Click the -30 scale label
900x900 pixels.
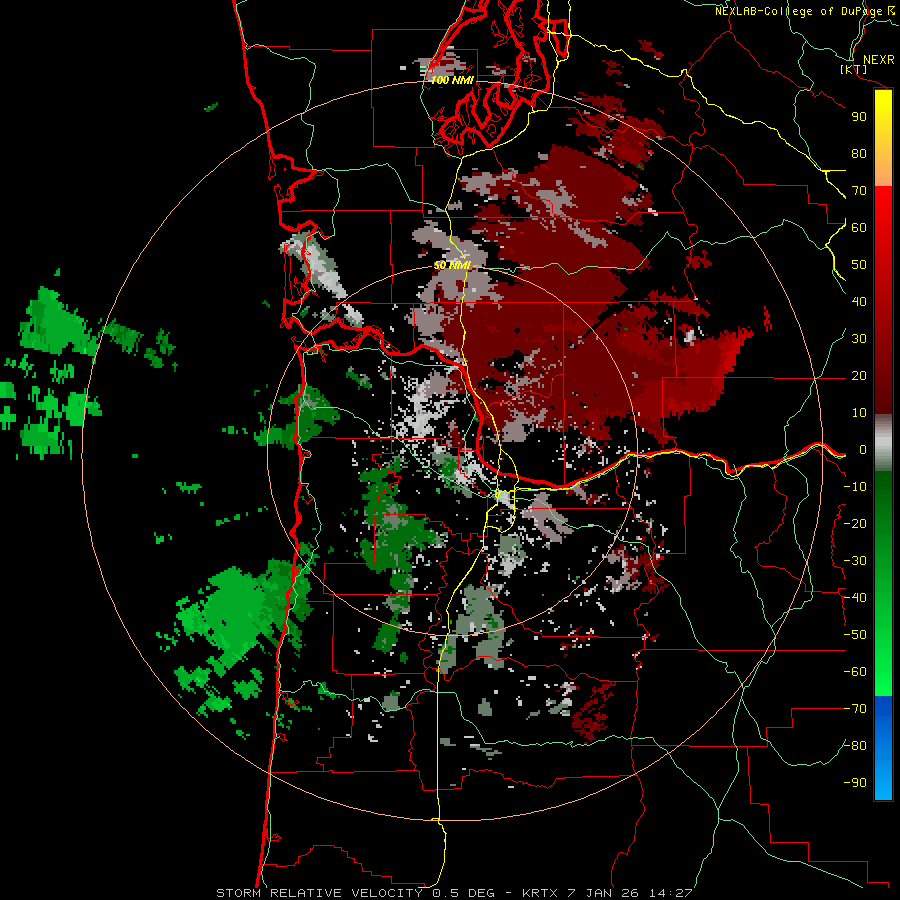click(x=855, y=561)
